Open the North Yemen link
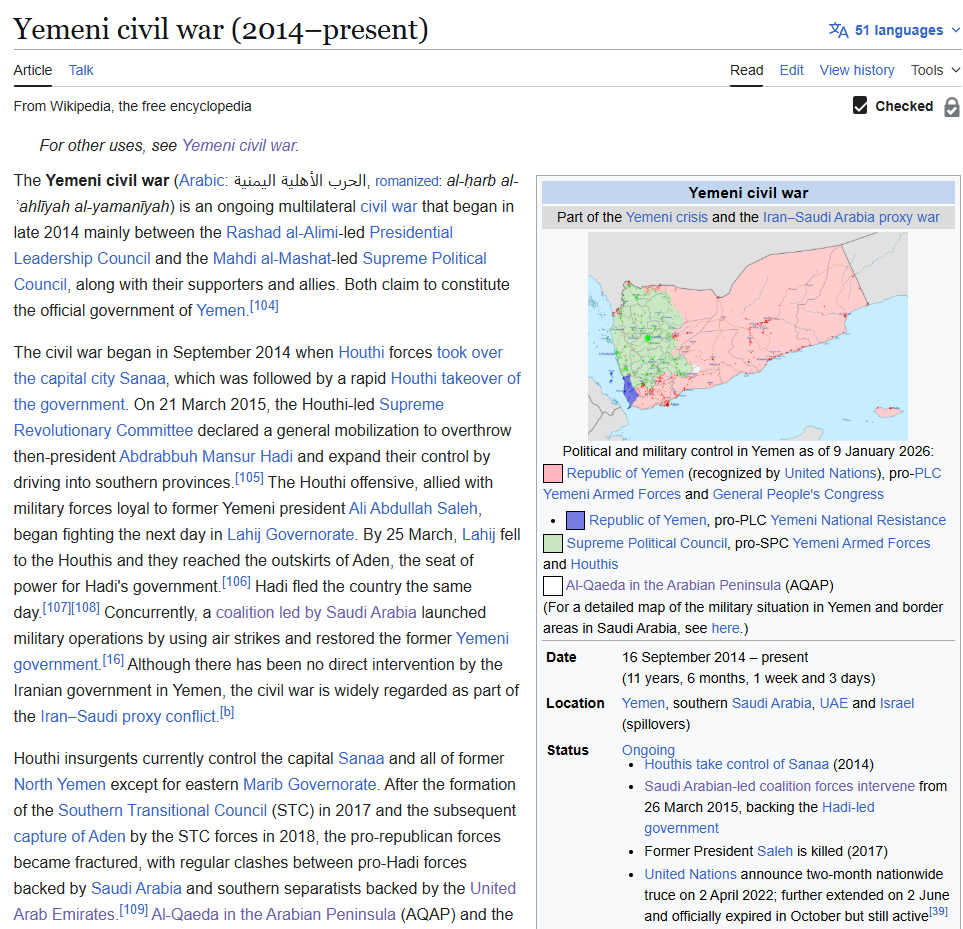Viewport: 963px width, 929px height. coord(60,785)
